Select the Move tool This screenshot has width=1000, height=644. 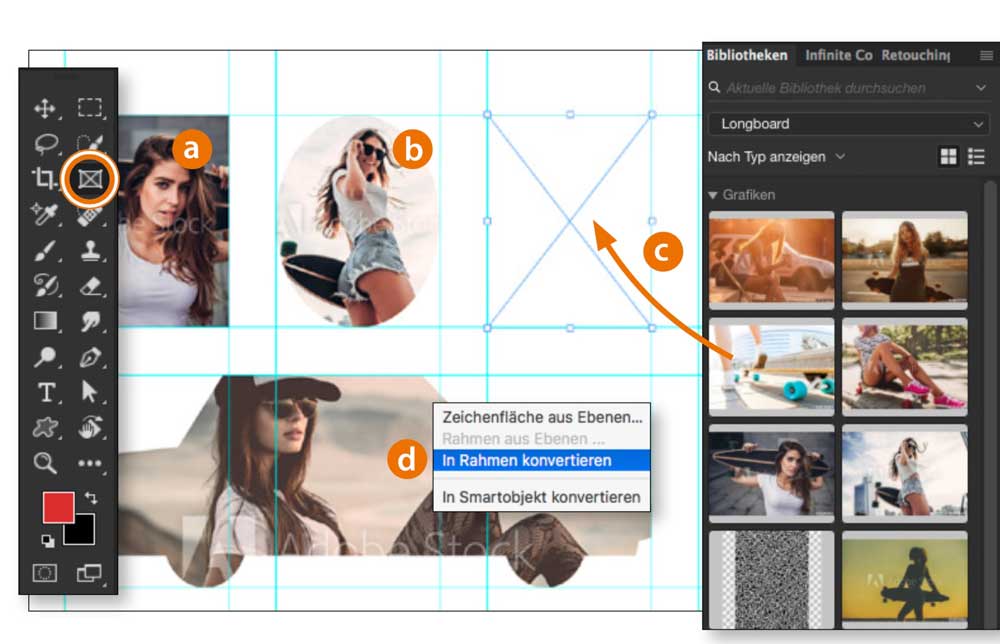tap(45, 108)
